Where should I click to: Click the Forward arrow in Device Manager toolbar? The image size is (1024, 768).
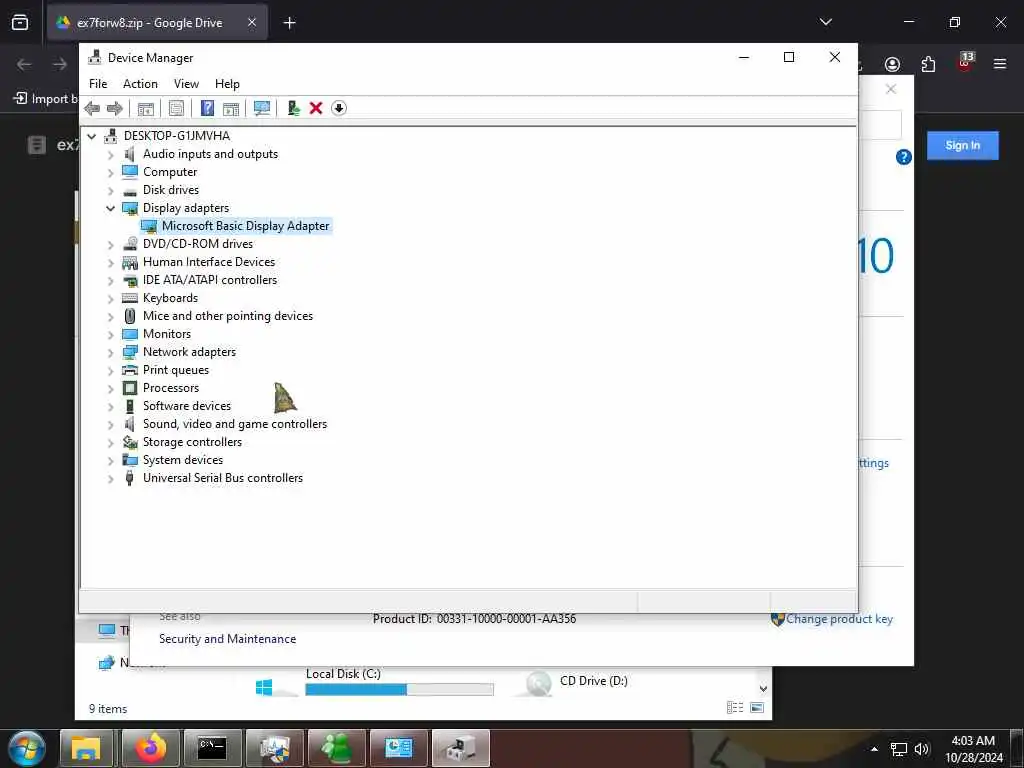[x=114, y=108]
